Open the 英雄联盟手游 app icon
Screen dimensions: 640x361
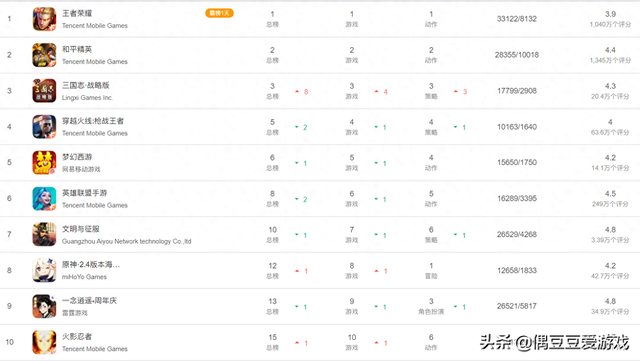(x=44, y=198)
